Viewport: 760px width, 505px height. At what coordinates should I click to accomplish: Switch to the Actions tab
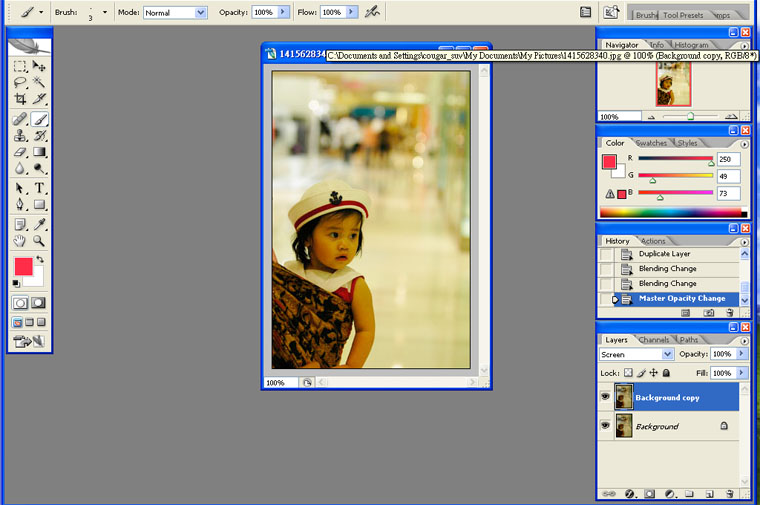click(x=653, y=241)
